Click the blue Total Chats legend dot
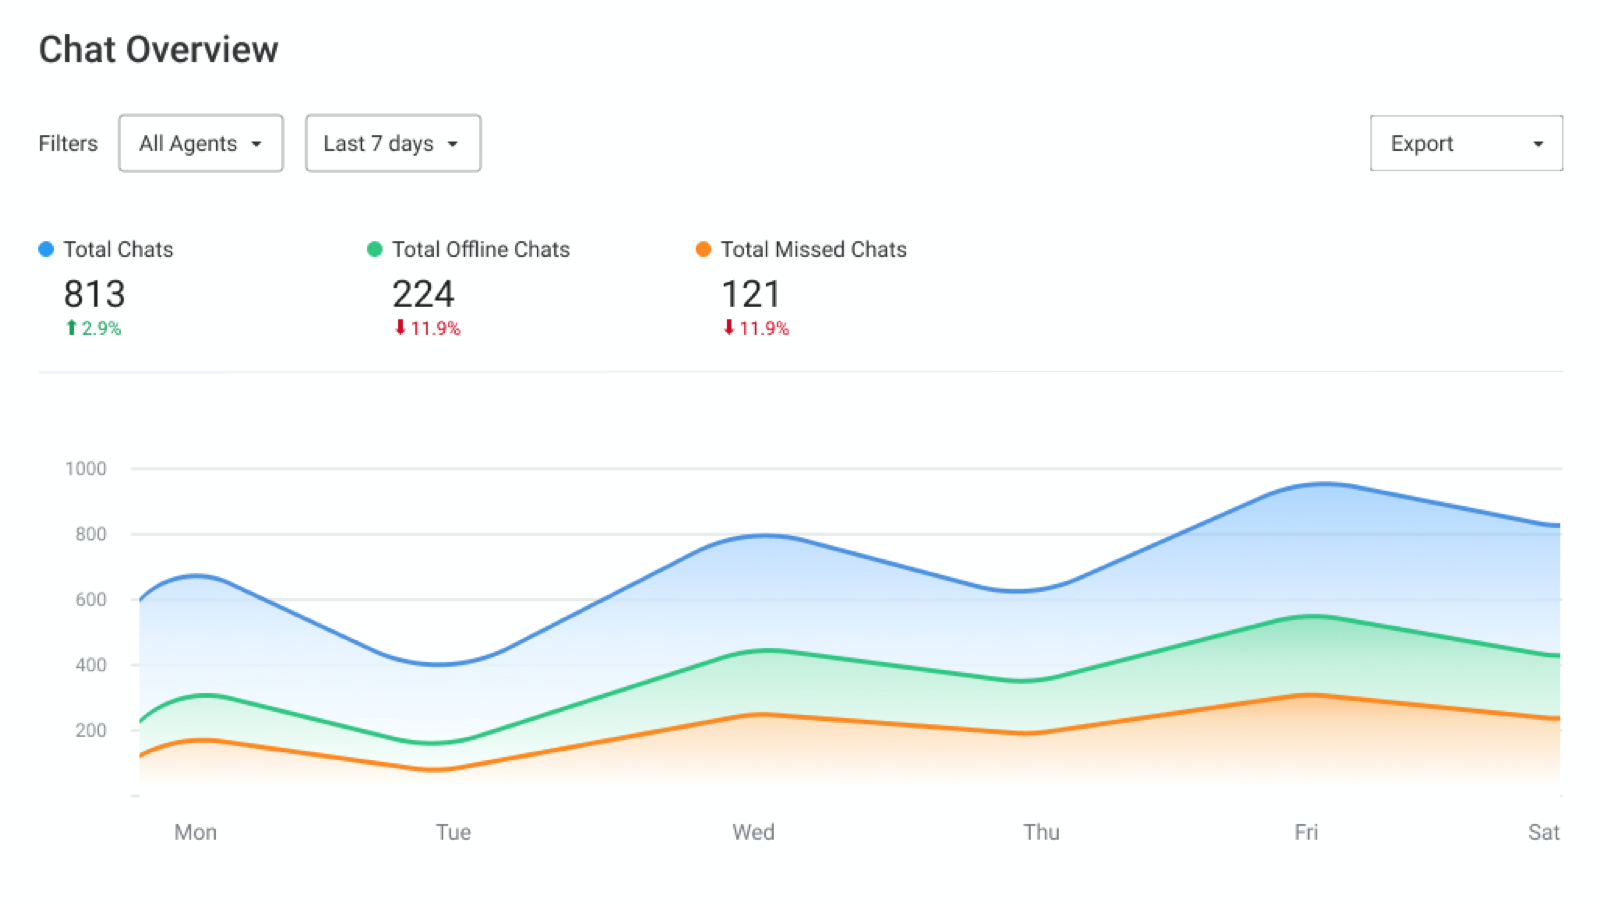This screenshot has height=900, width=1600. (45, 249)
